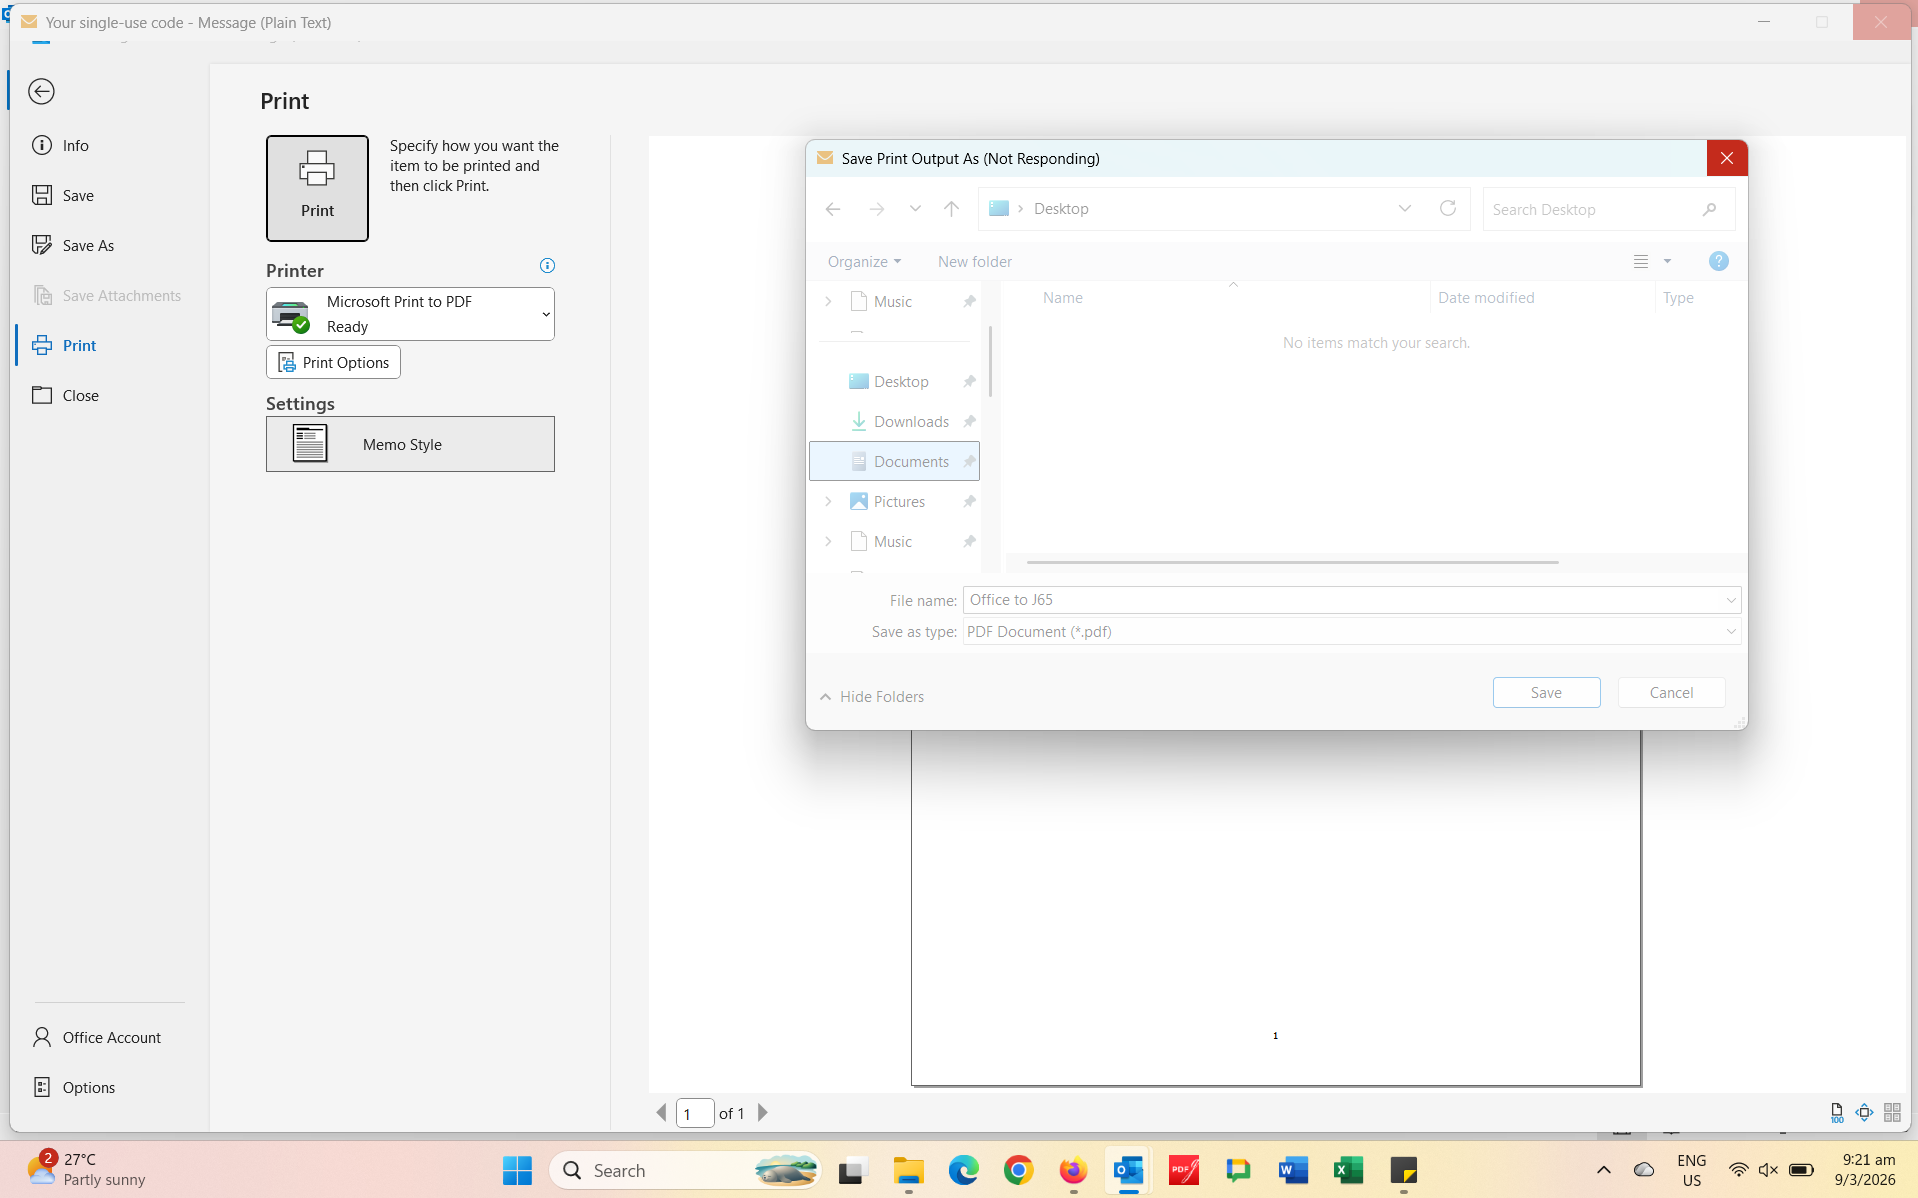1918x1198 pixels.
Task: Open the Microsoft Print to PDF printer dropdown
Action: (410, 314)
